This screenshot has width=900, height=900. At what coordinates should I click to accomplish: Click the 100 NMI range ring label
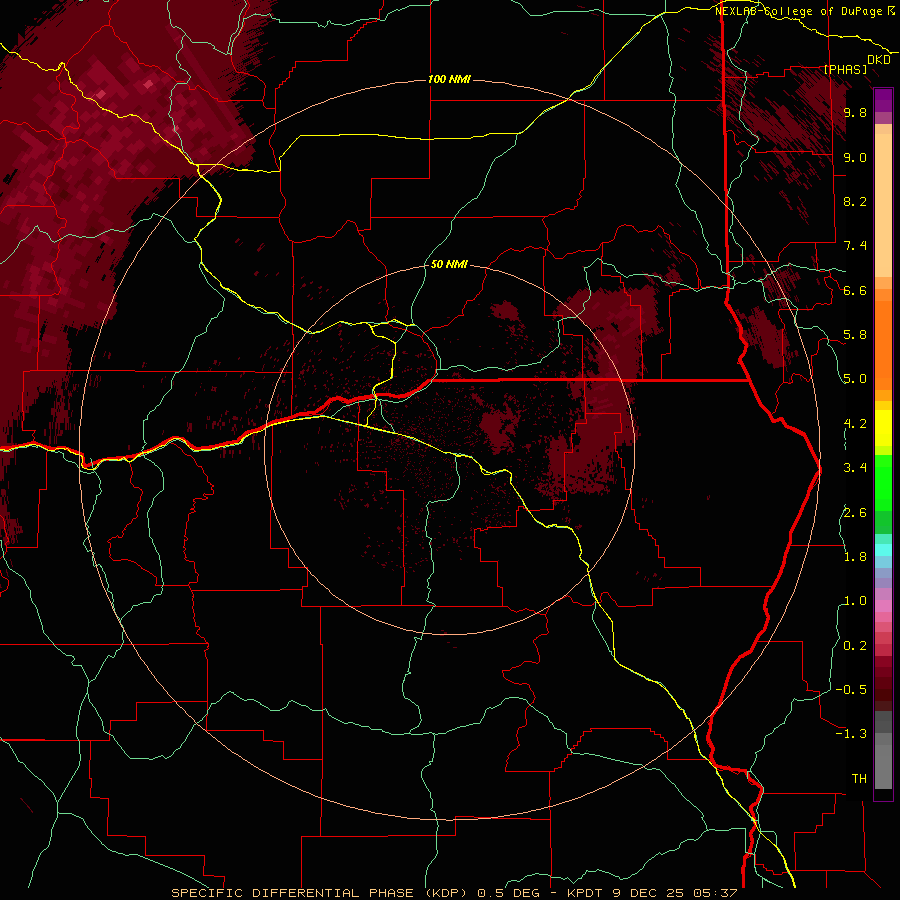click(449, 79)
